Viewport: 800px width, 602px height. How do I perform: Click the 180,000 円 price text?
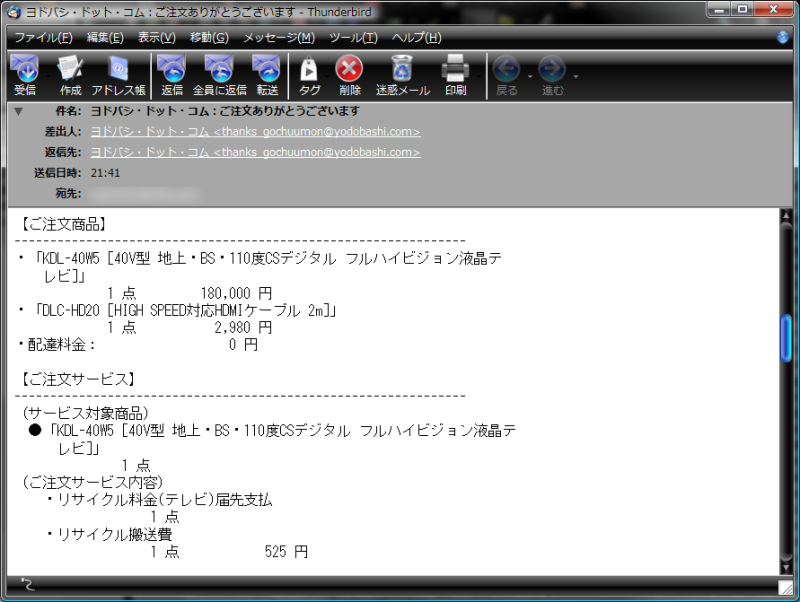(236, 293)
